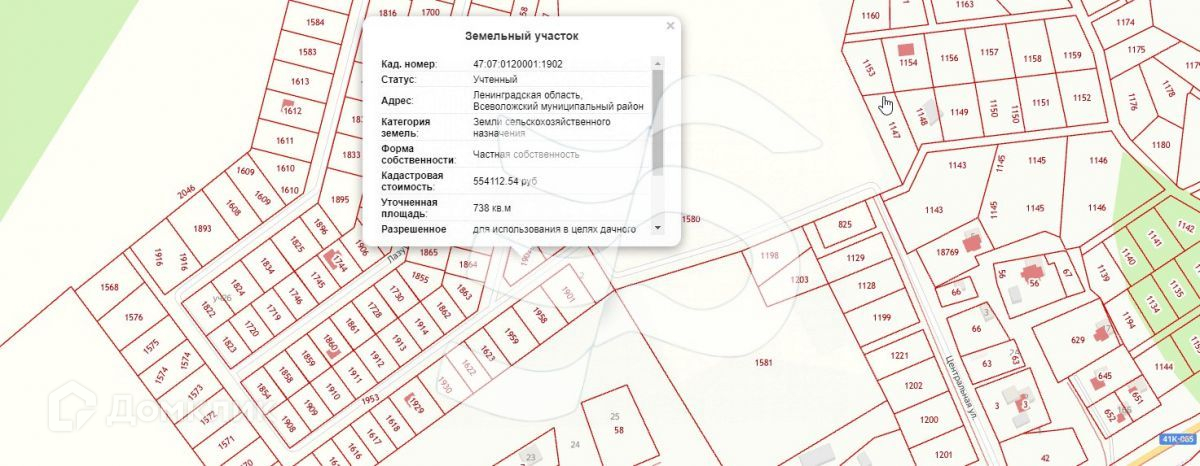The image size is (1200, 466).
Task: Select parcel 1199 on the map
Action: click(x=882, y=317)
